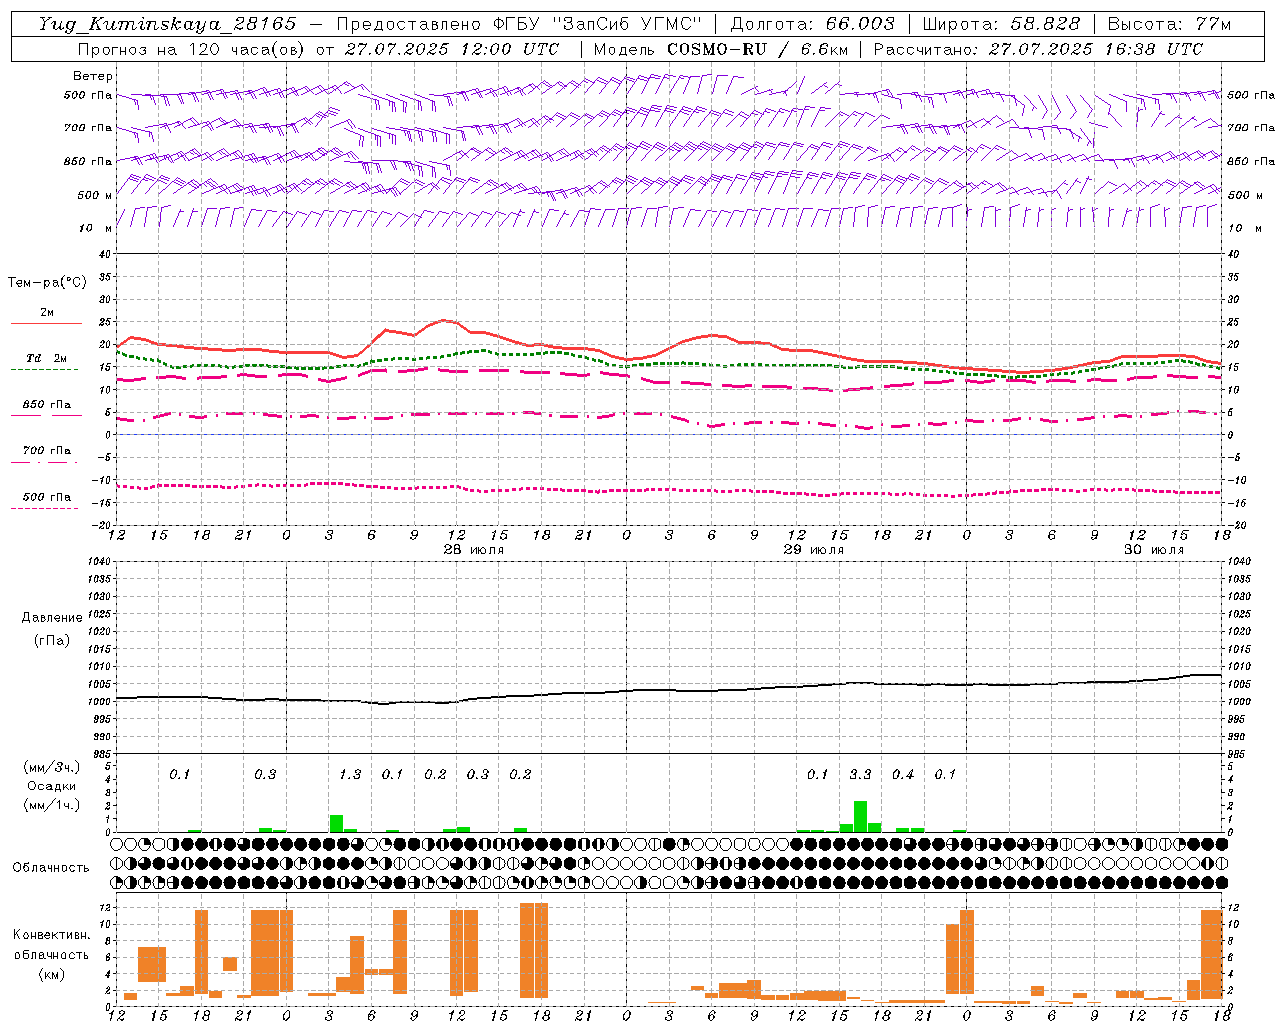Click the 'Высота: 77м' header entry
Viewport: 1280px width, 1024px height.
pyautogui.click(x=1169, y=24)
